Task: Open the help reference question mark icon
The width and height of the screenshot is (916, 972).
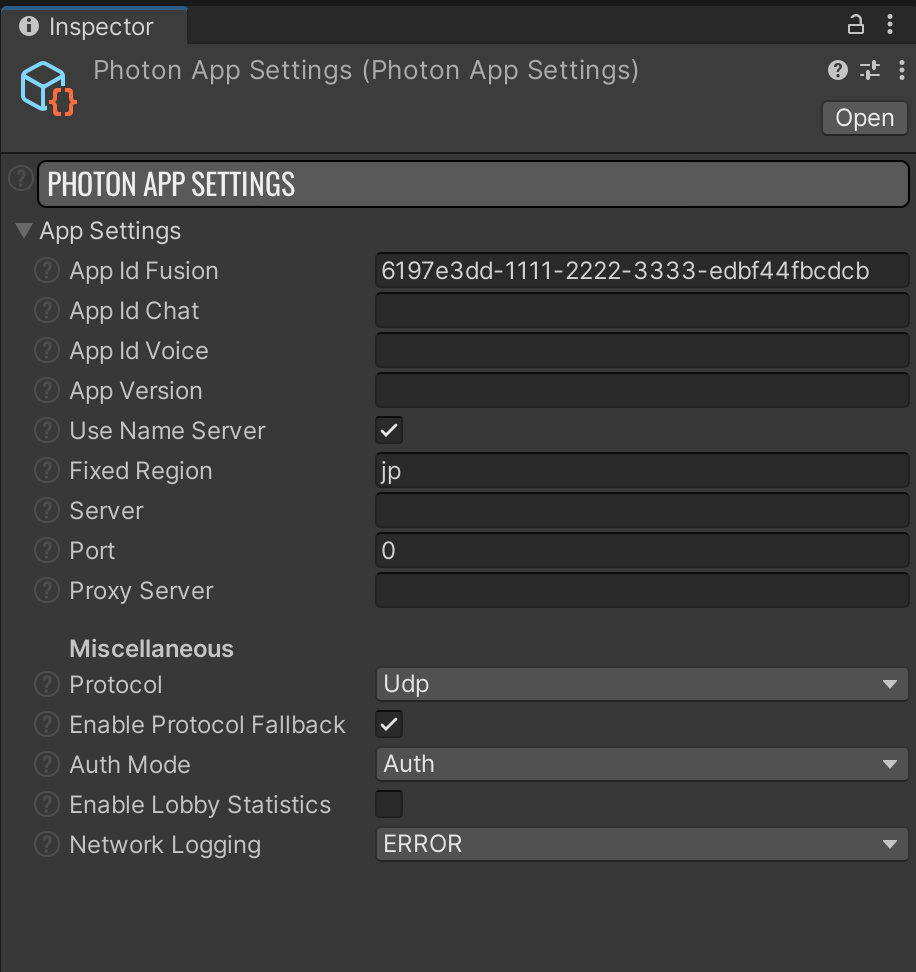Action: pyautogui.click(x=837, y=70)
